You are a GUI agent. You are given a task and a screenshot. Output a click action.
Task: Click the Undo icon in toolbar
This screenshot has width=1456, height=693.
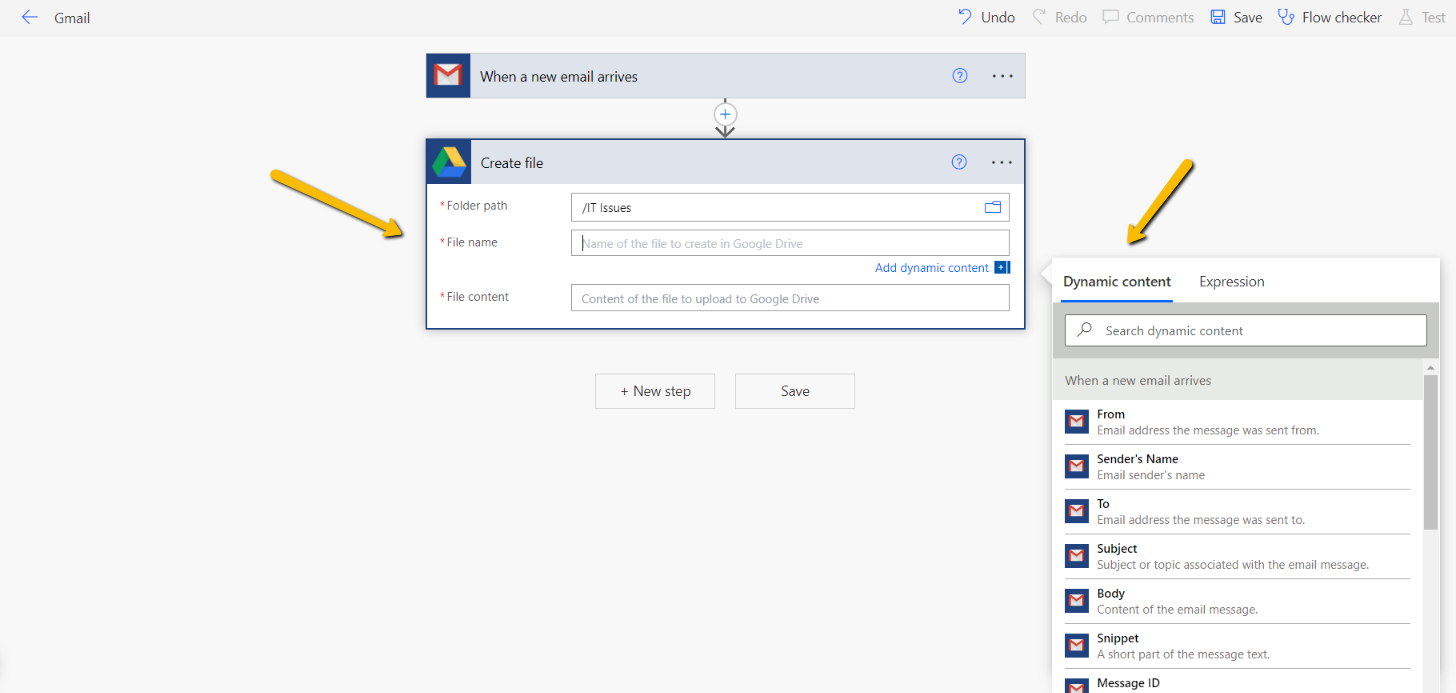pyautogui.click(x=965, y=17)
